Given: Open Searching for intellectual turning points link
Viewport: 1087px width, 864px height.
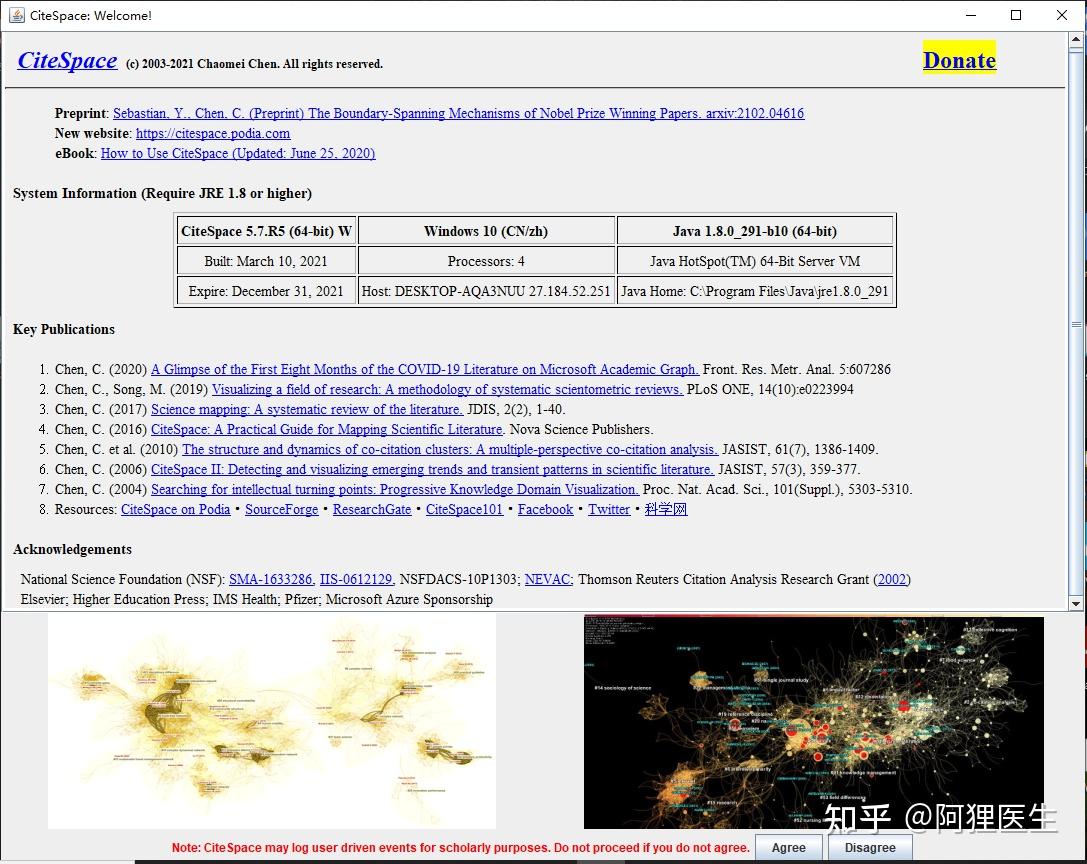Looking at the screenshot, I should tap(394, 490).
